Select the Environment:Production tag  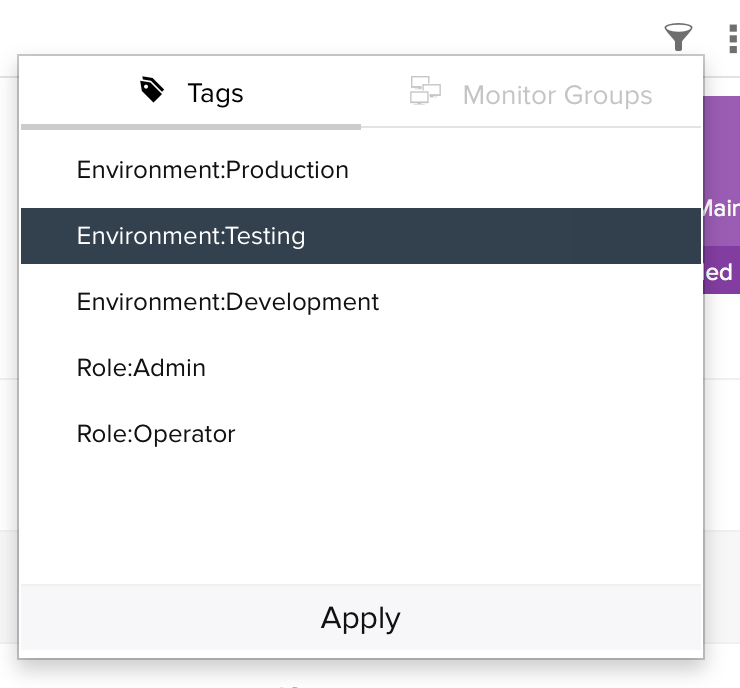212,170
